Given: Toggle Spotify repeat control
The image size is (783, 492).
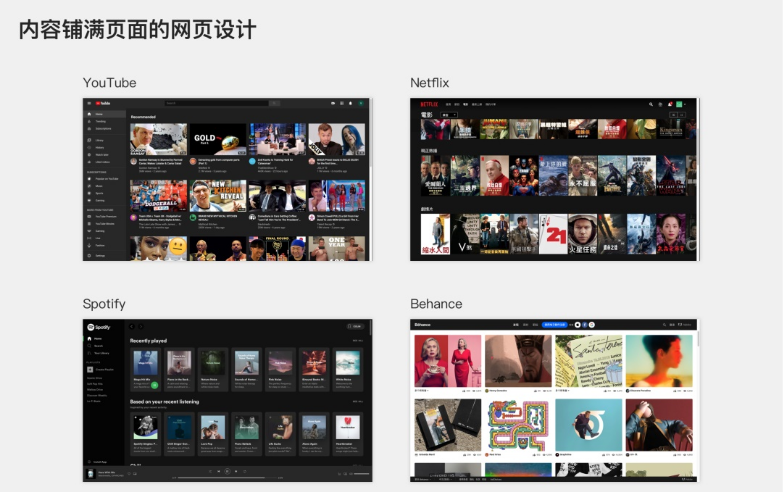Looking at the screenshot, I should 245,471.
